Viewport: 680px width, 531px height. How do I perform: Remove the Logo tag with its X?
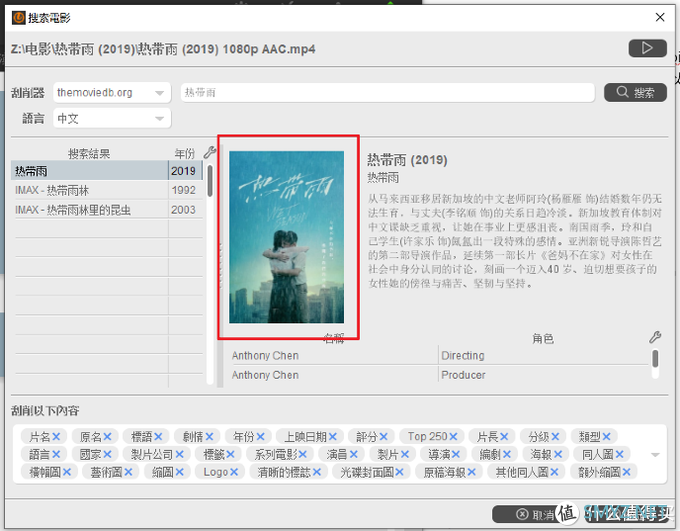coord(234,472)
